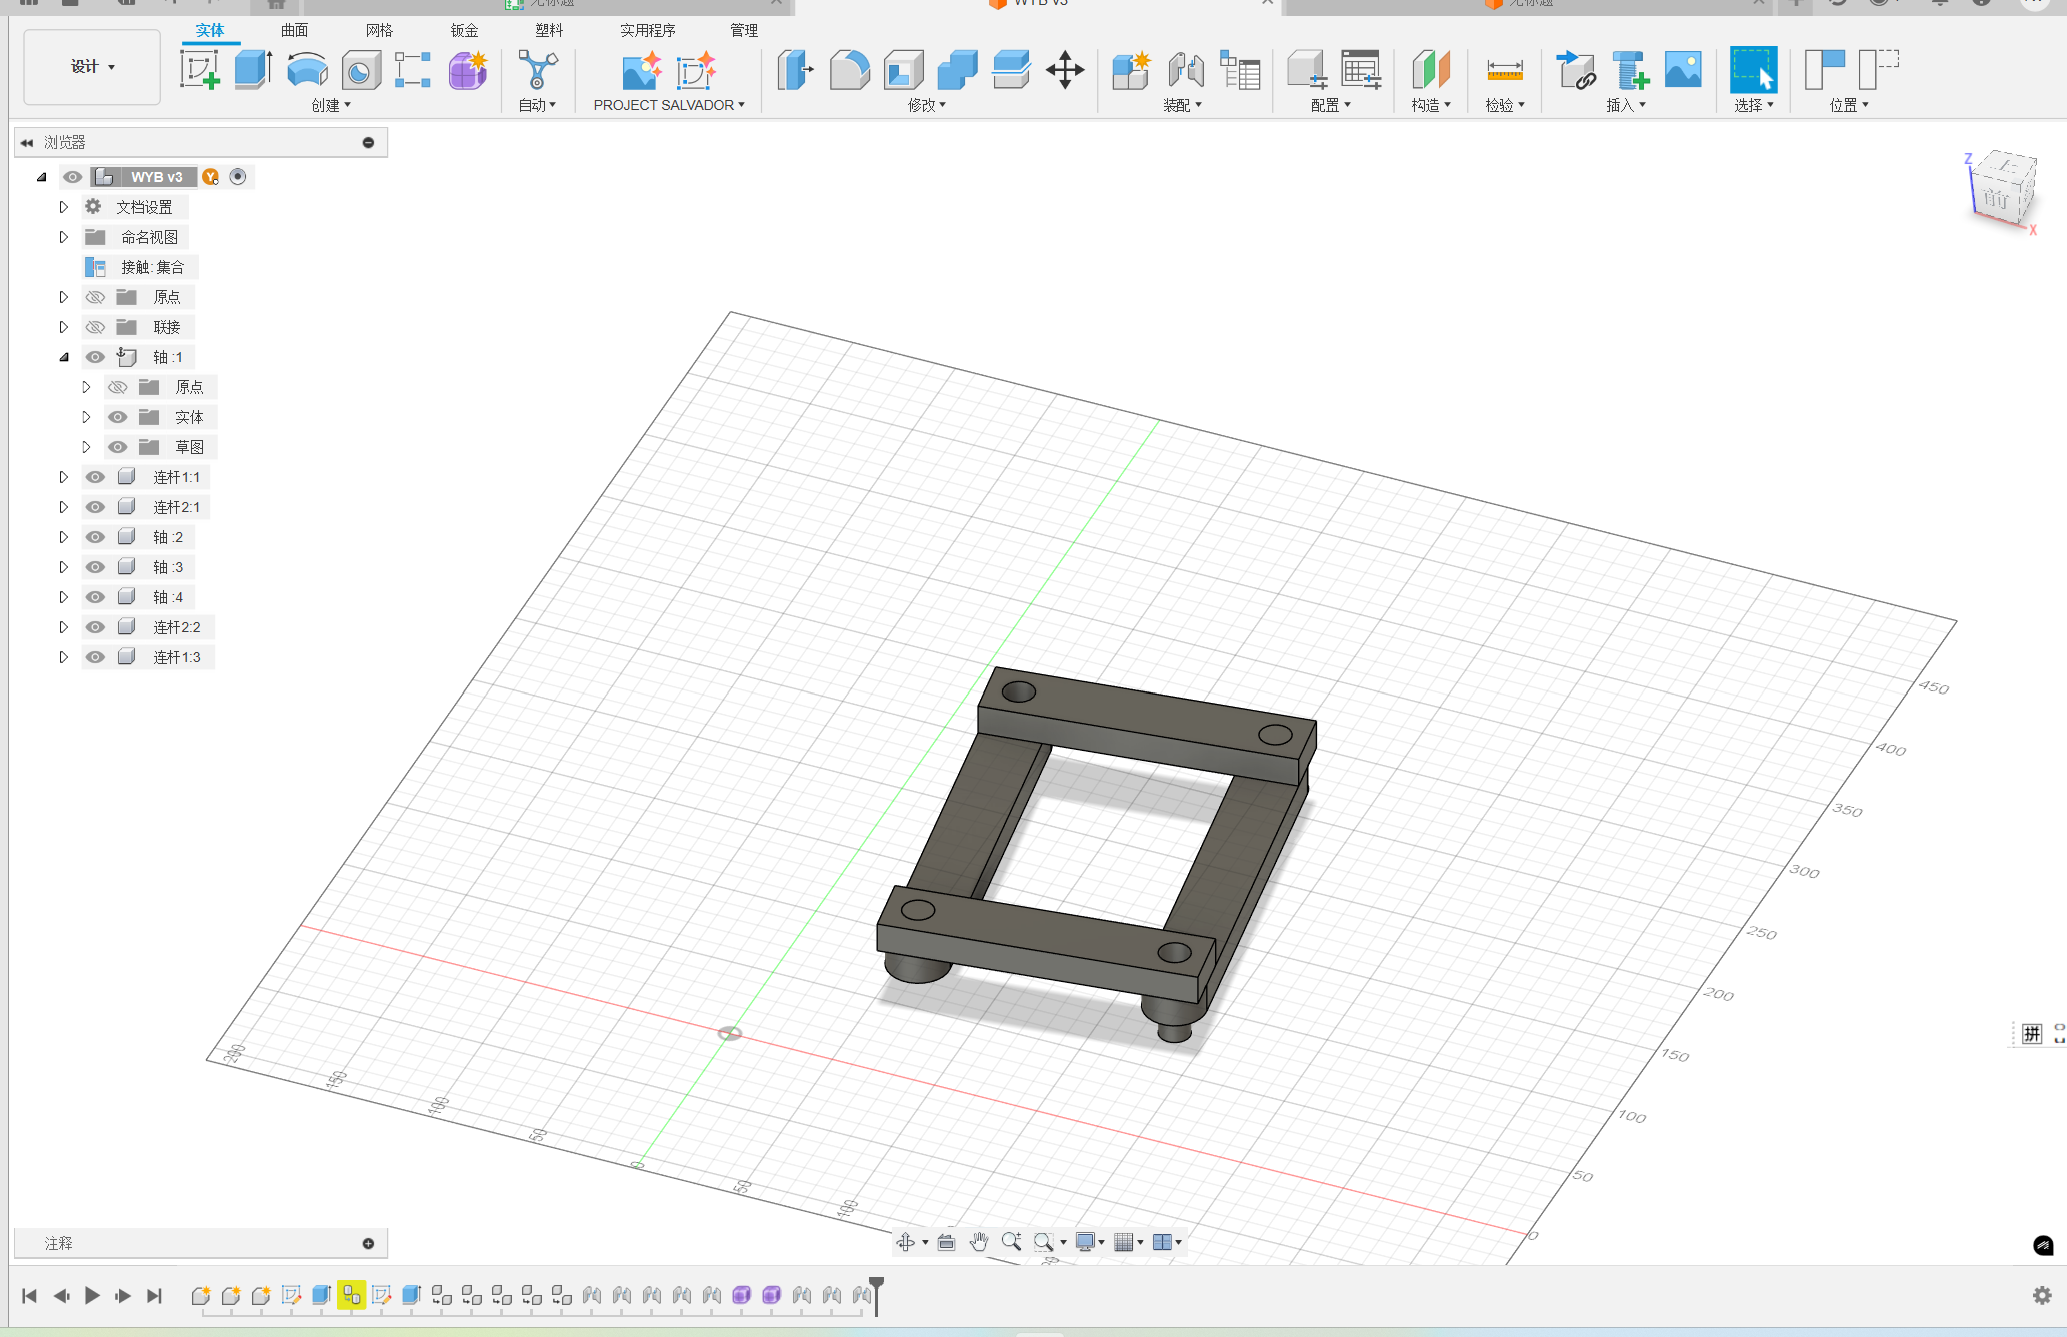2067x1337 pixels.
Task: Click the Look At tool
Action: pyautogui.click(x=946, y=1242)
